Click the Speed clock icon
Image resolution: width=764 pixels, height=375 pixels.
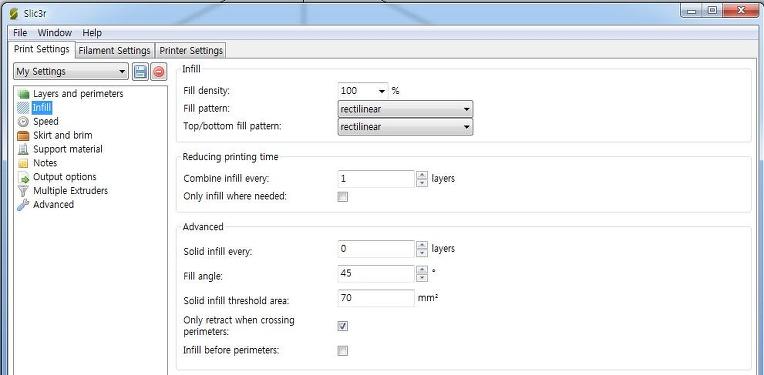23,122
